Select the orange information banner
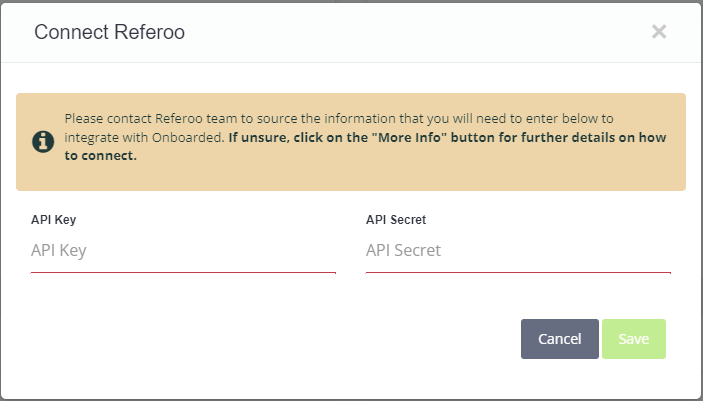This screenshot has width=703, height=401. coord(351,142)
